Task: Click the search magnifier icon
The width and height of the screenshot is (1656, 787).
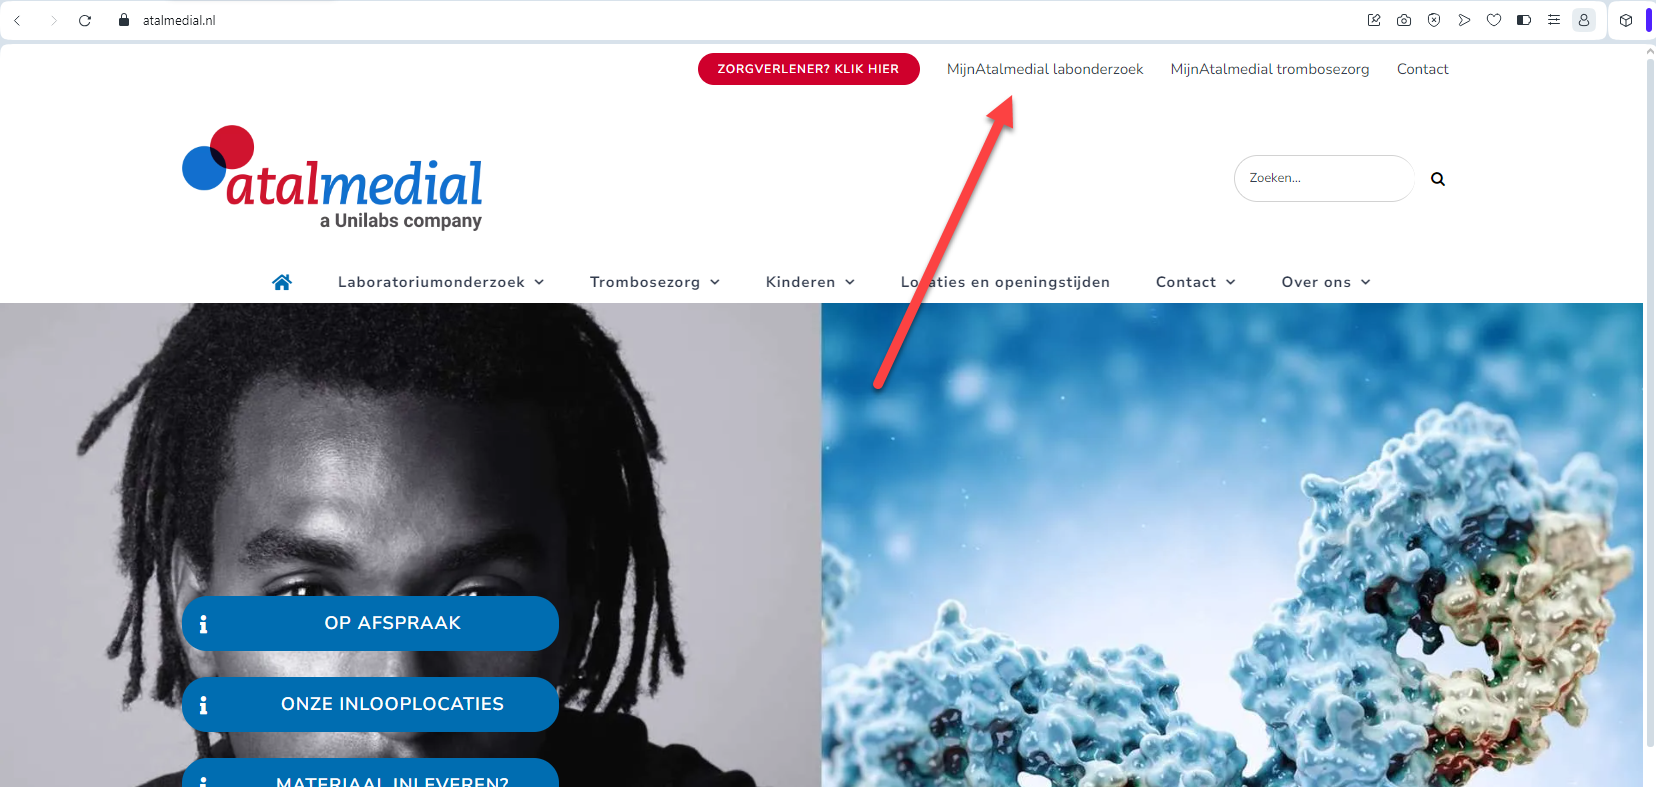Action: coord(1438,179)
